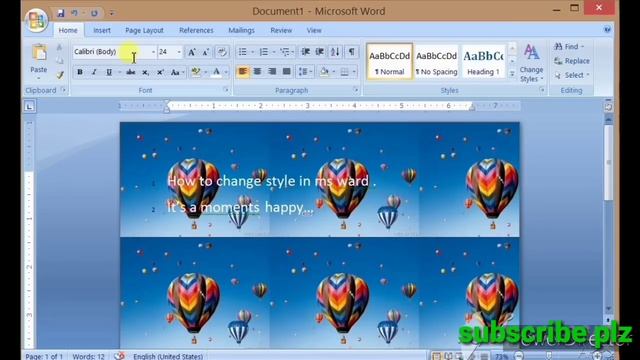This screenshot has width=640, height=360.
Task: Open the Line Spacing dropdown
Action: (305, 72)
